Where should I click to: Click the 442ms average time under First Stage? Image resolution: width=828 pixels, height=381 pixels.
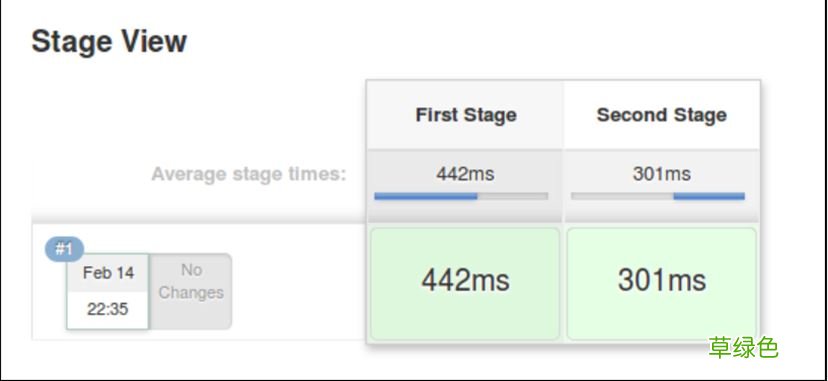click(x=465, y=174)
